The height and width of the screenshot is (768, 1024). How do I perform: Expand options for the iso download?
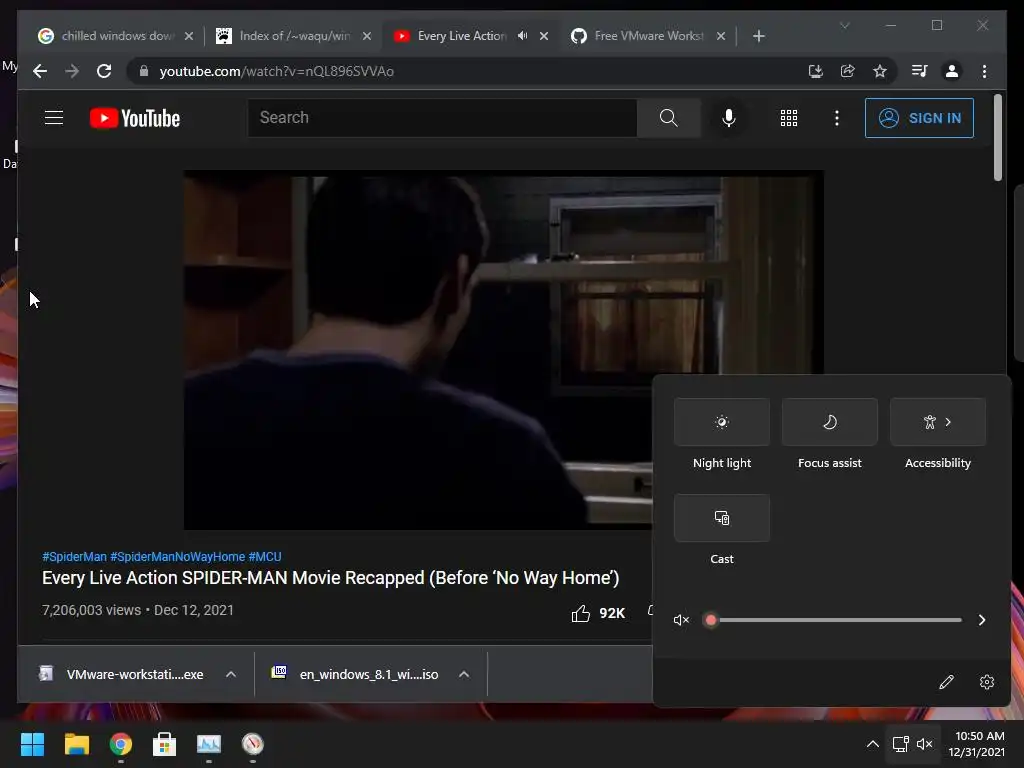[464, 674]
